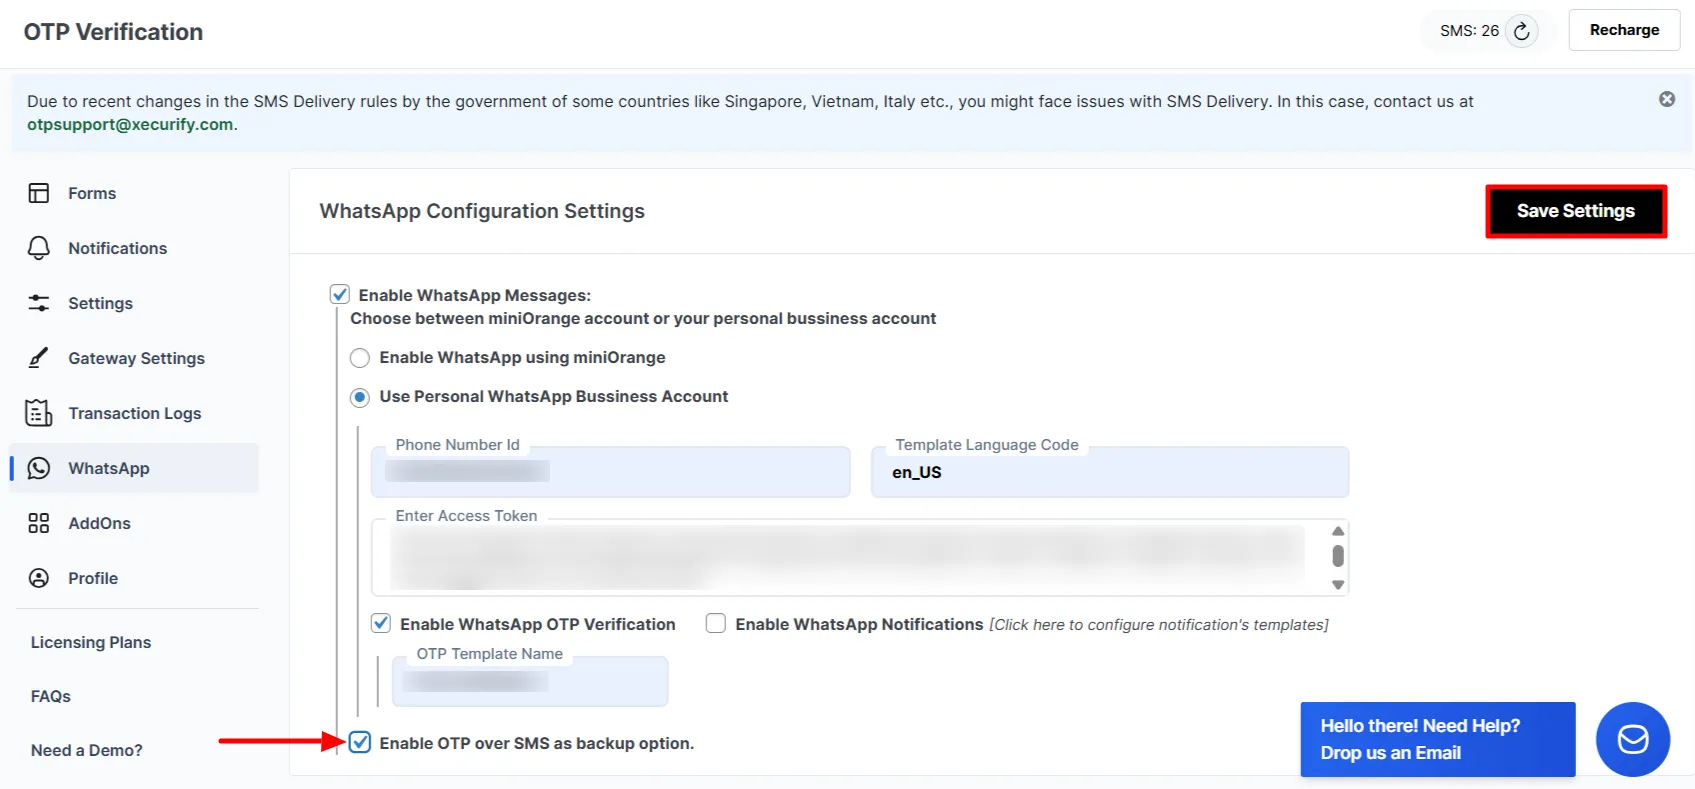Viewport: 1695px width, 789px height.
Task: Toggle Enable OTP over SMS backup checkbox
Action: [x=360, y=742]
